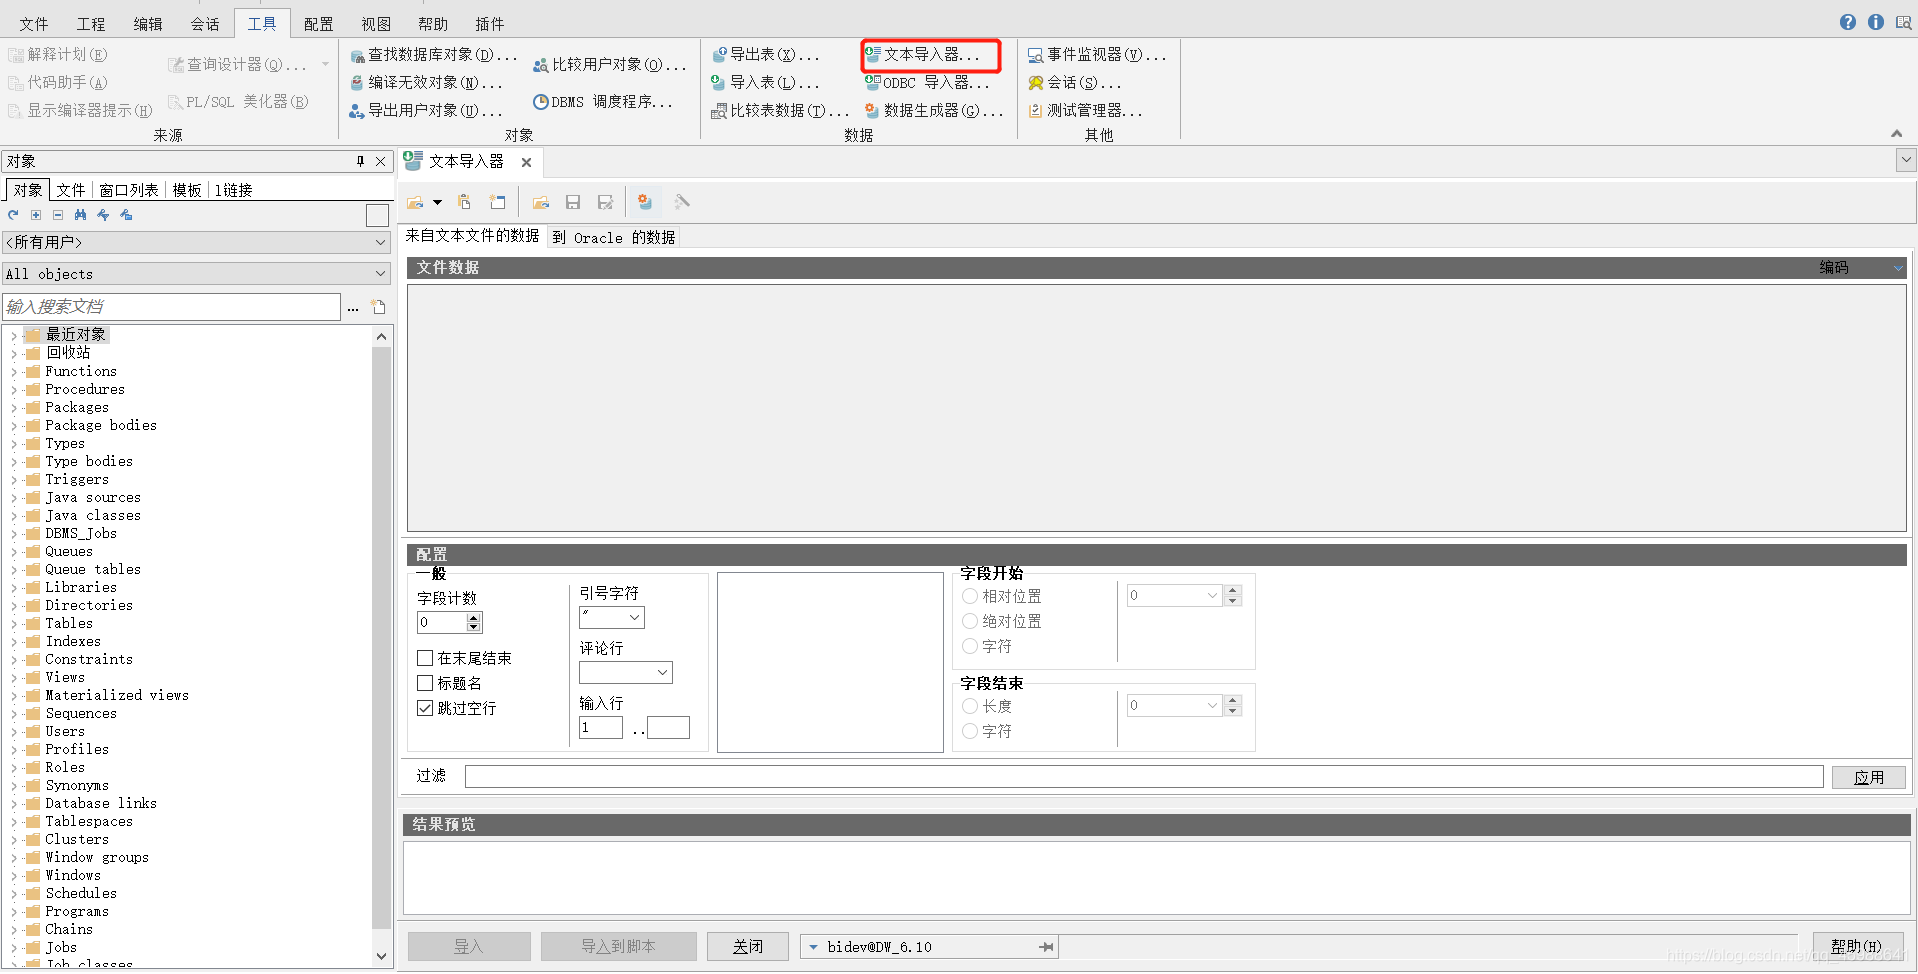The height and width of the screenshot is (974, 1918).
Task: Select the 绝对位置 radio button
Action: (970, 621)
